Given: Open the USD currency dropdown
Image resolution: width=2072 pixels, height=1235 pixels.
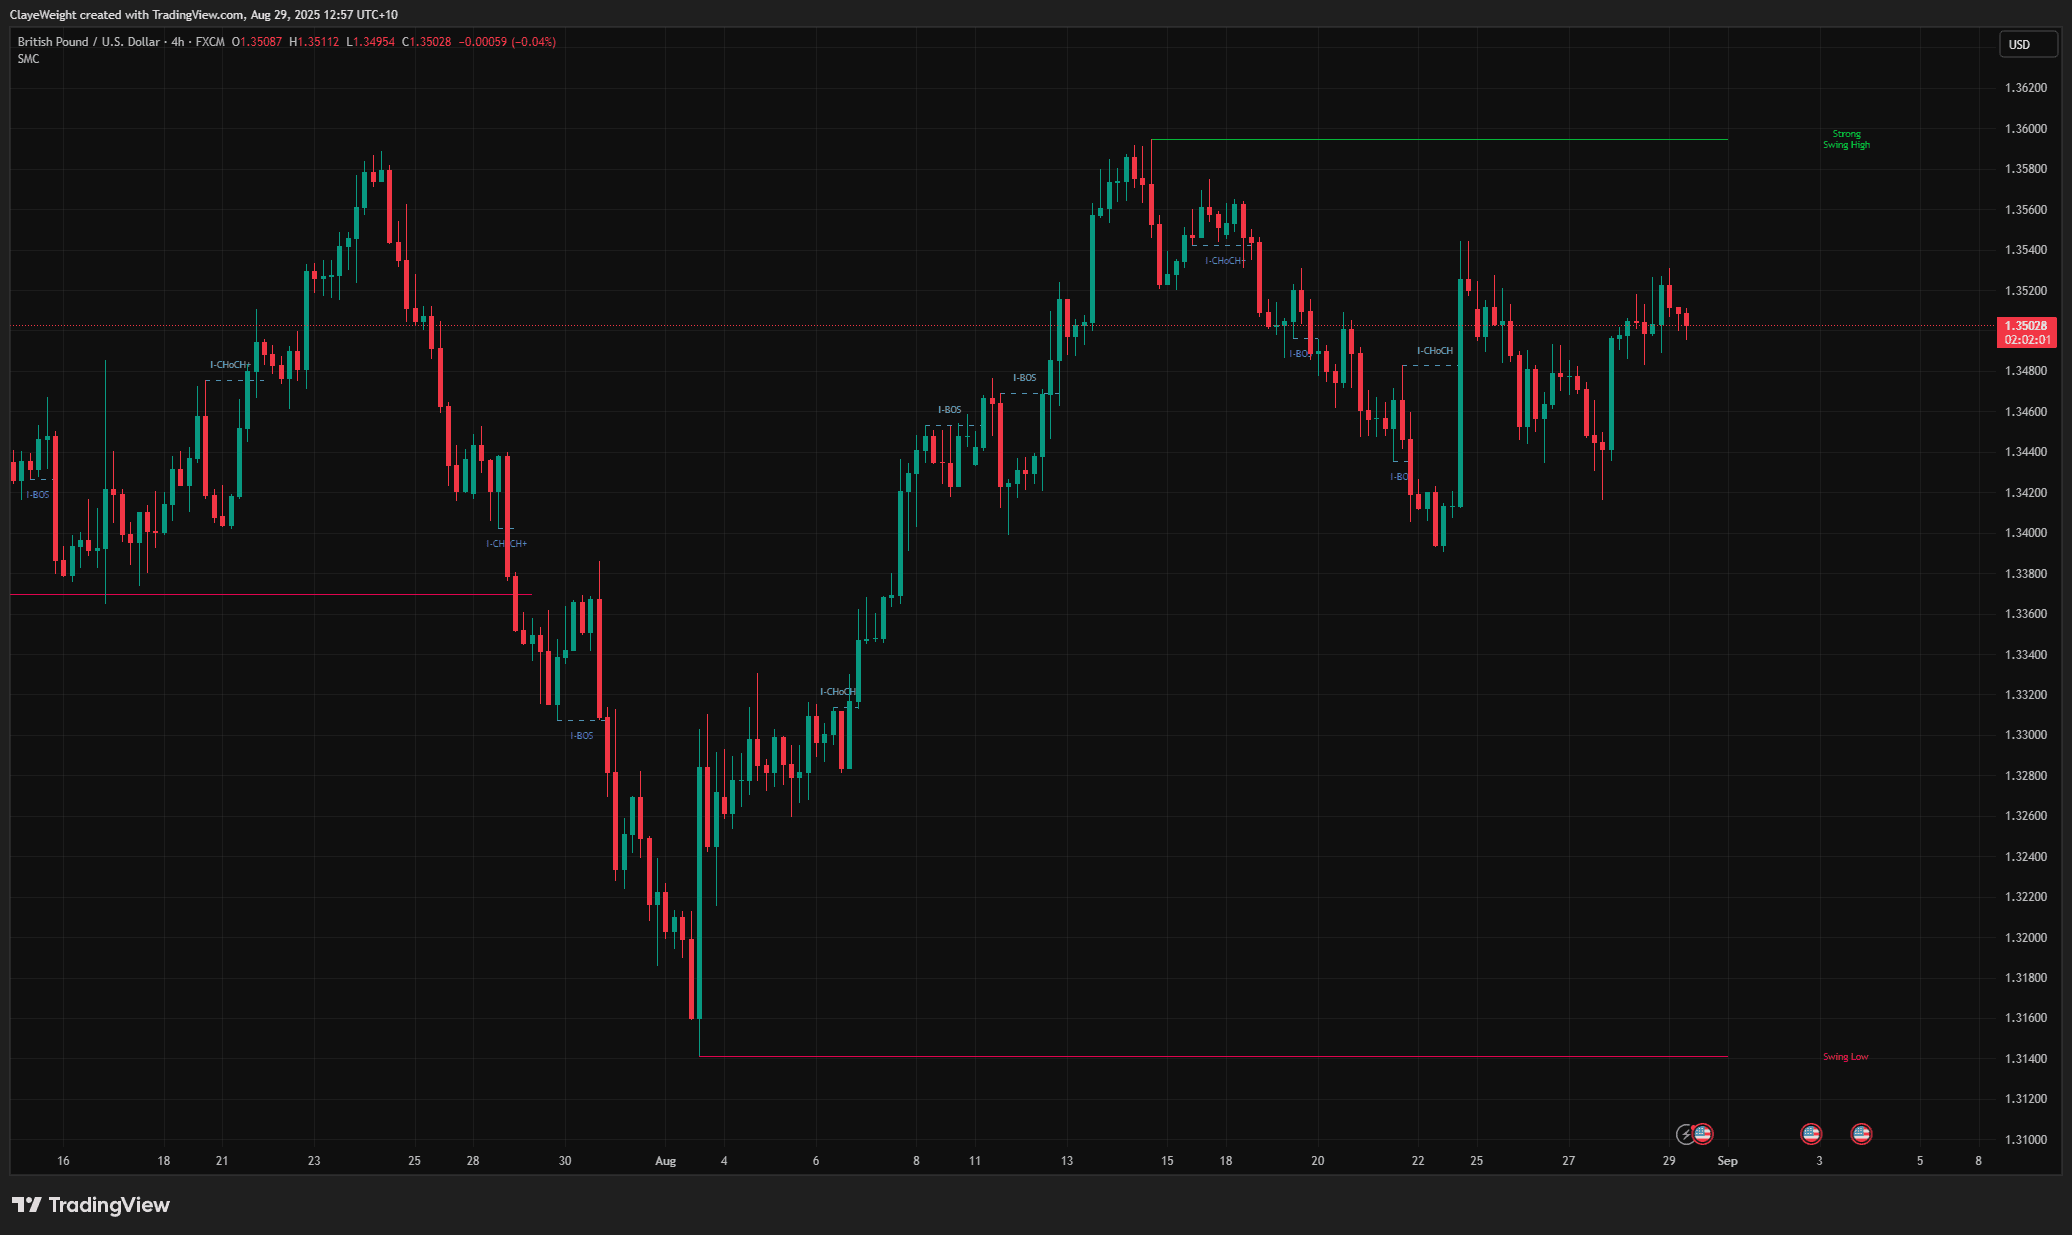Looking at the screenshot, I should click(2027, 44).
